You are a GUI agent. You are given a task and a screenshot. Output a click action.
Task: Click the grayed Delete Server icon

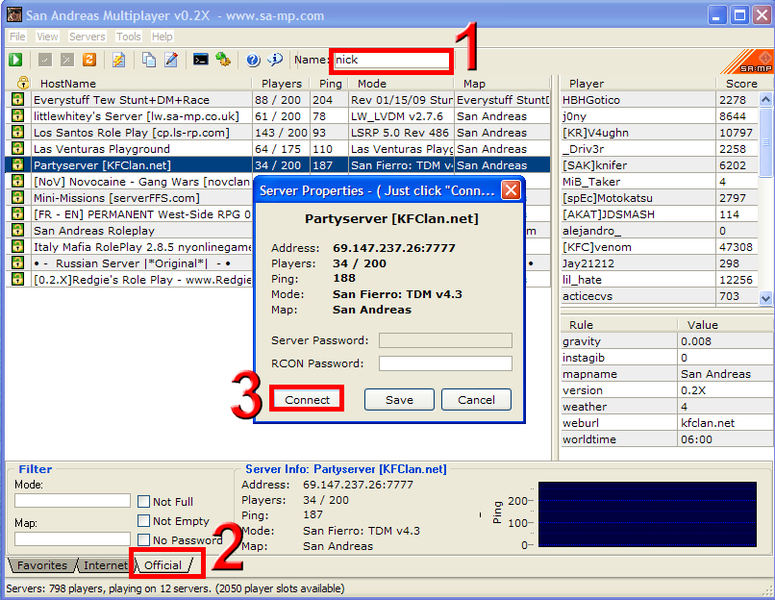(67, 60)
